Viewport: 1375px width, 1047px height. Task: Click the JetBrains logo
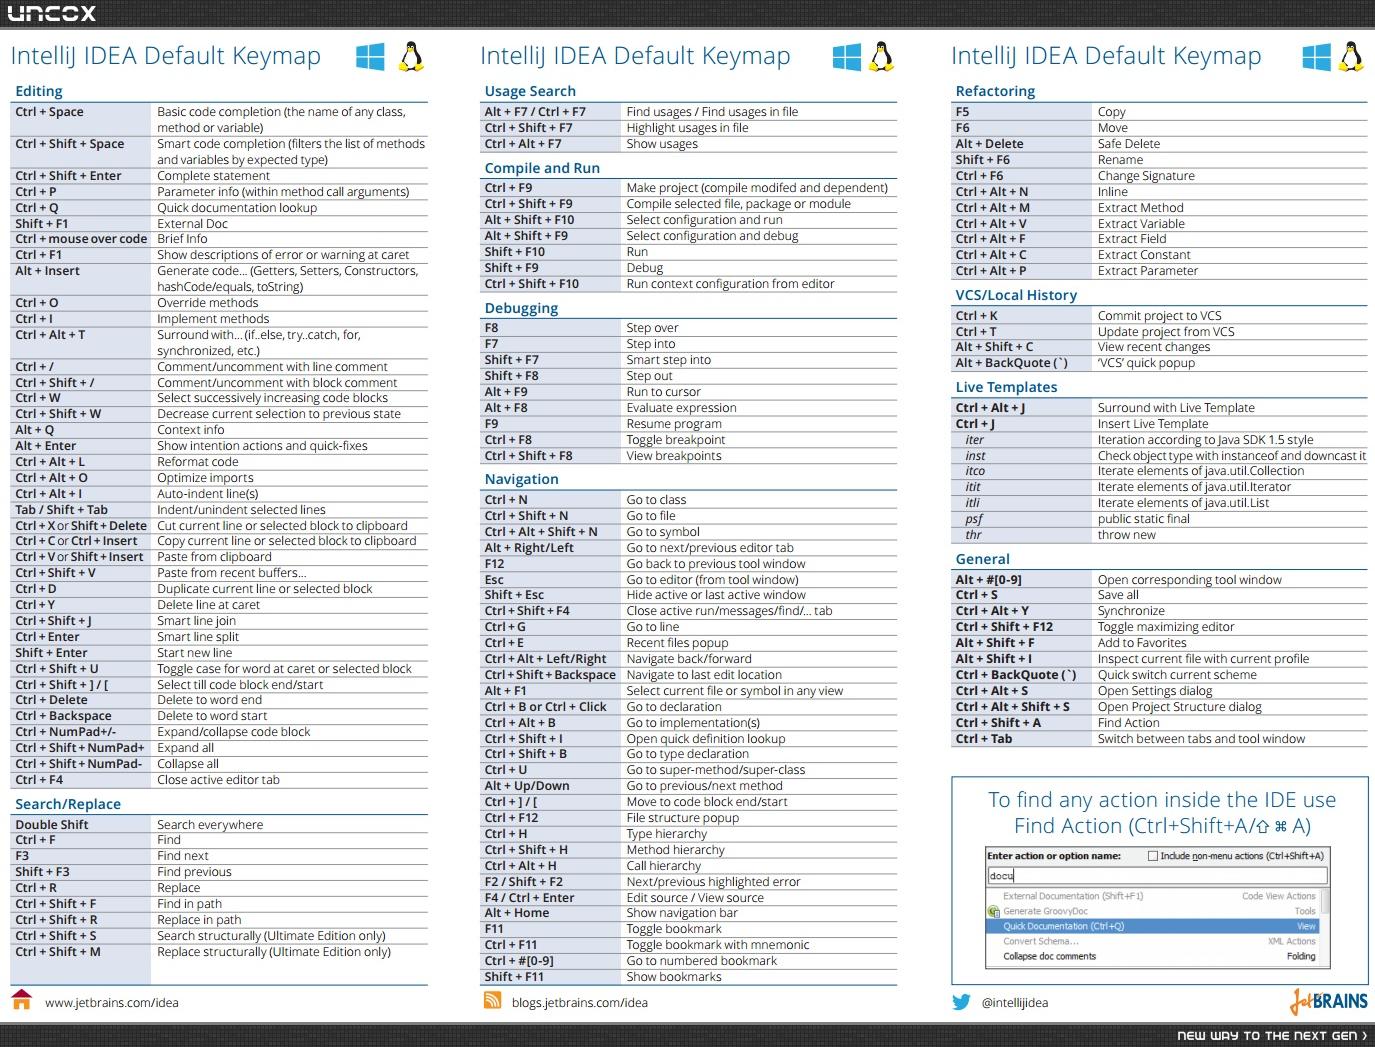1328,1000
